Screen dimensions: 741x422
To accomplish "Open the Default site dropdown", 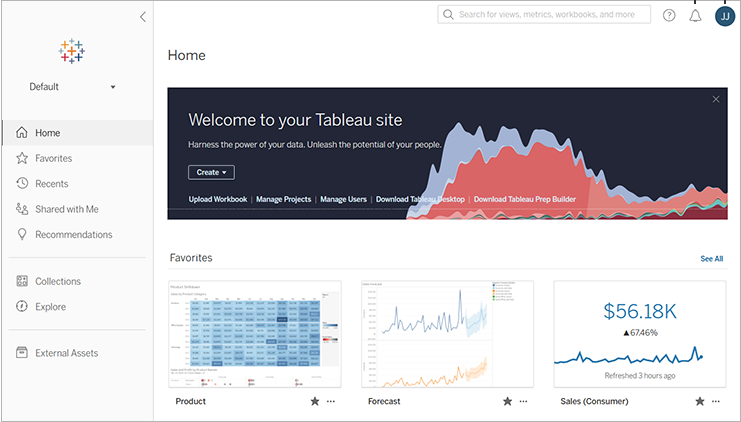I will [x=72, y=87].
